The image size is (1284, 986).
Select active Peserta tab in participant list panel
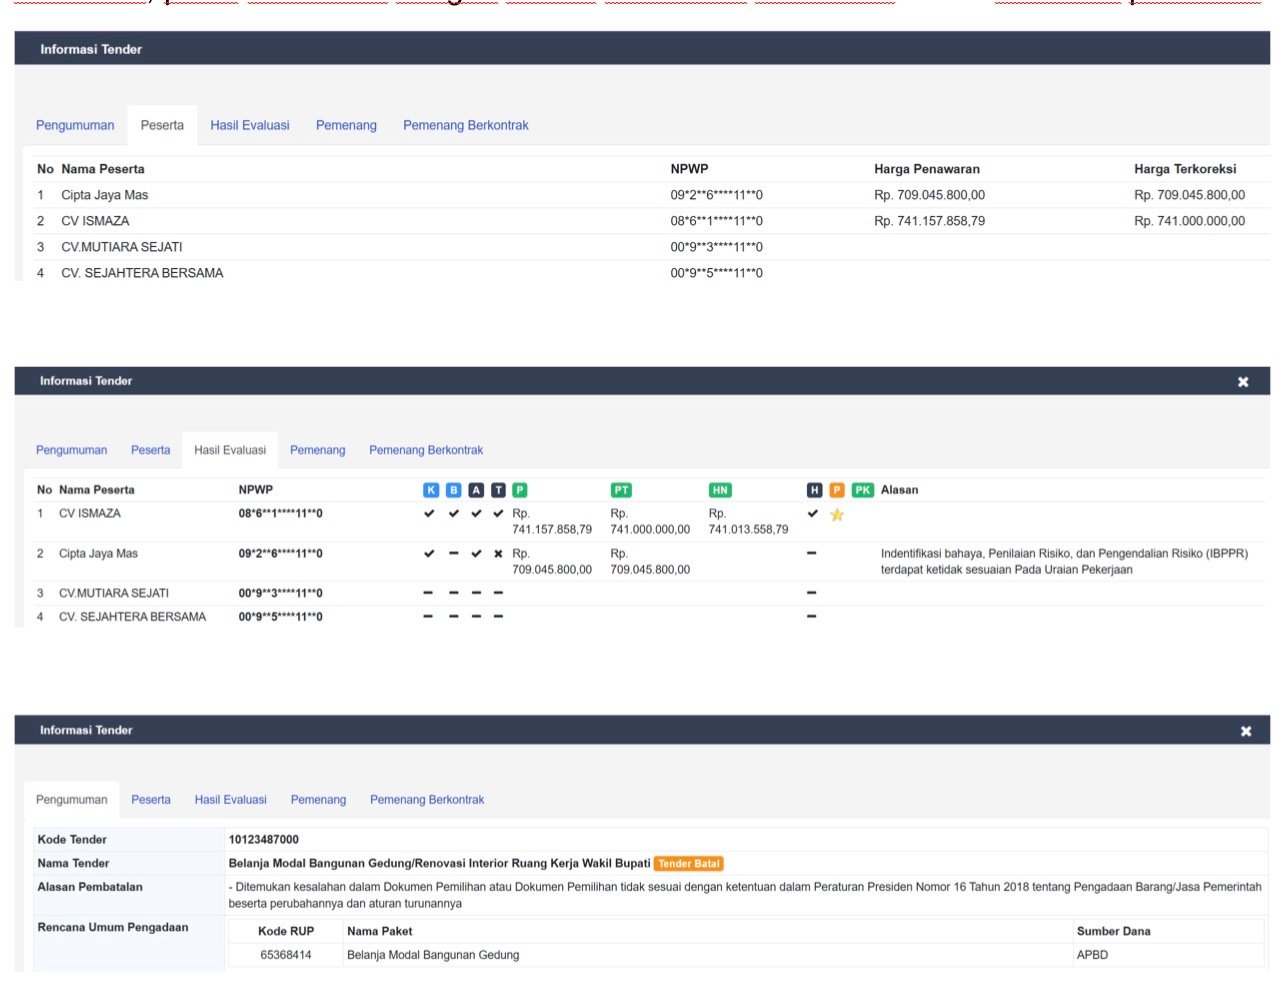[162, 125]
